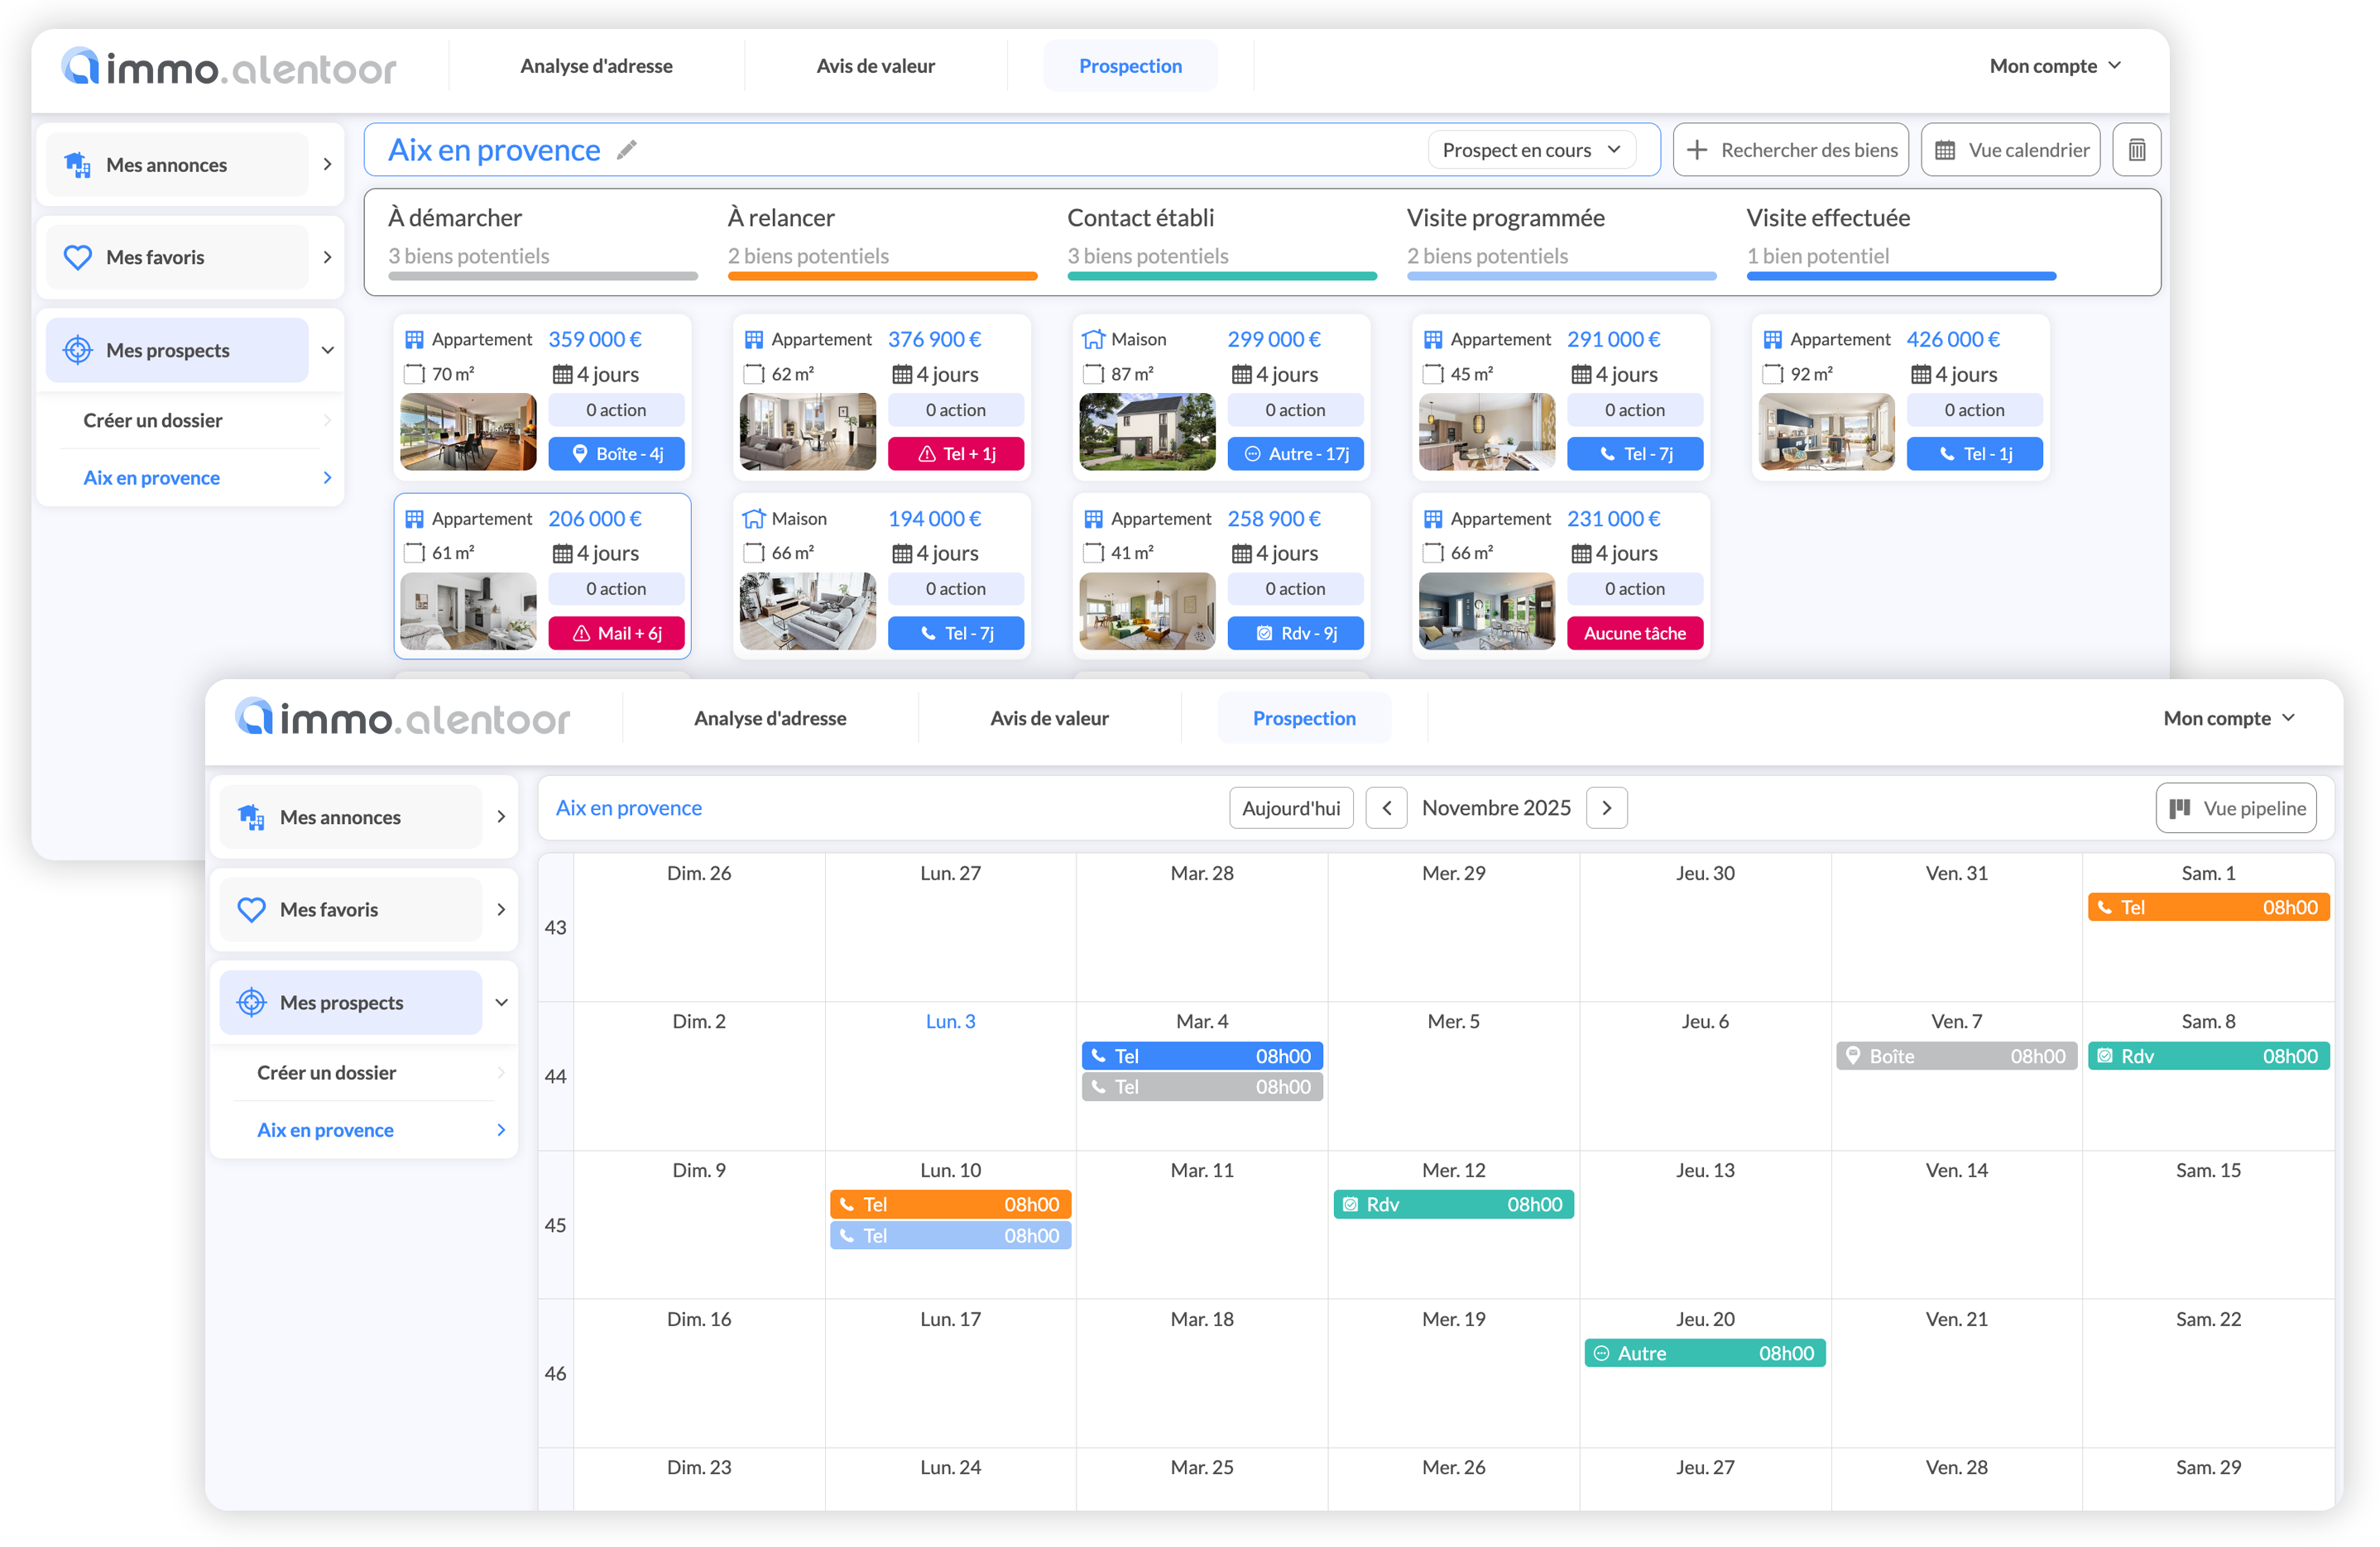The height and width of the screenshot is (1547, 2380).
Task: Open the Maison 299 000 € photo thumbnail
Action: click(1147, 431)
